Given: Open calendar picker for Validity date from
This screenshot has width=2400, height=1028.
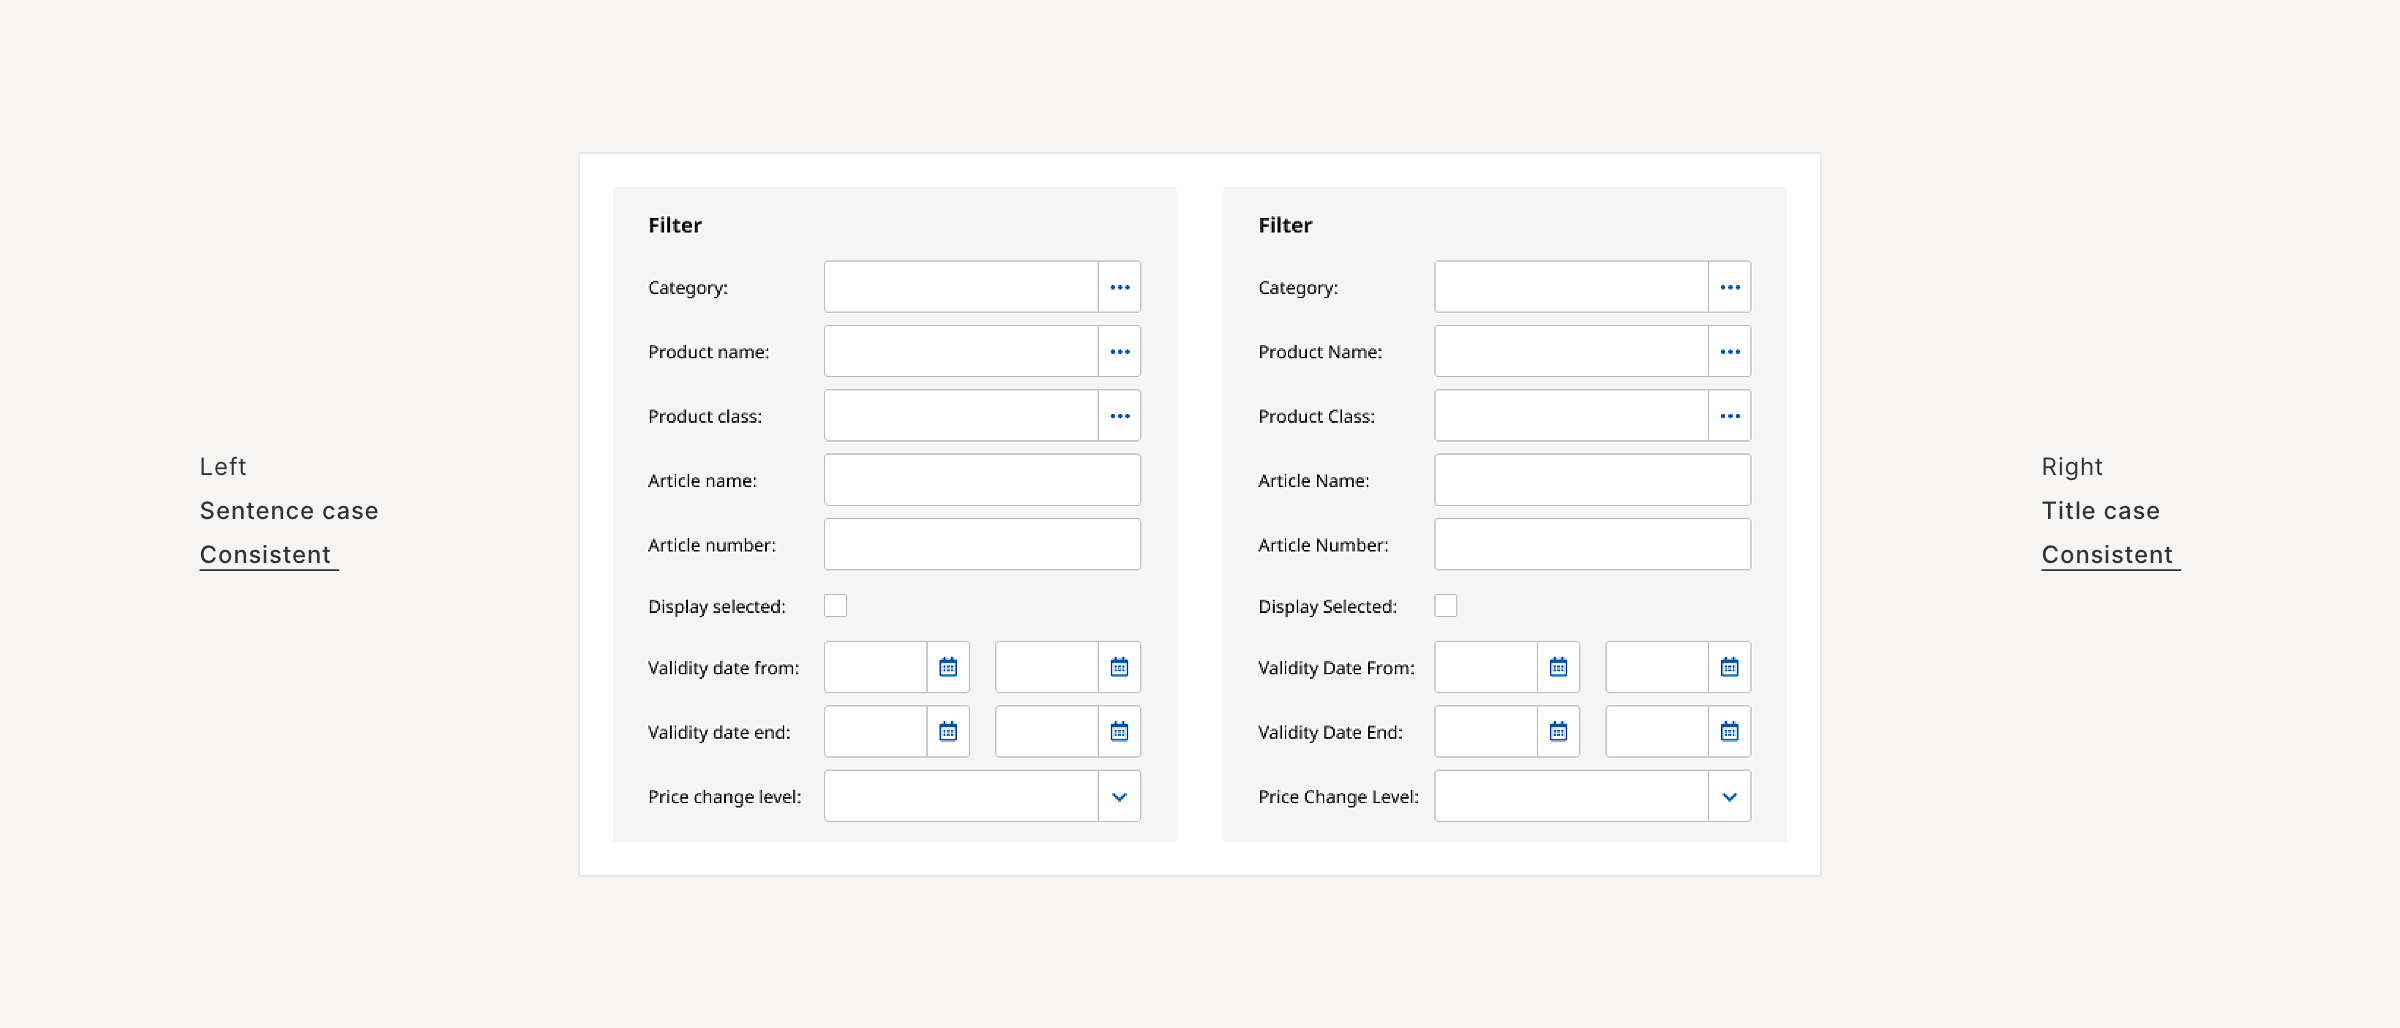Looking at the screenshot, I should pyautogui.click(x=947, y=667).
